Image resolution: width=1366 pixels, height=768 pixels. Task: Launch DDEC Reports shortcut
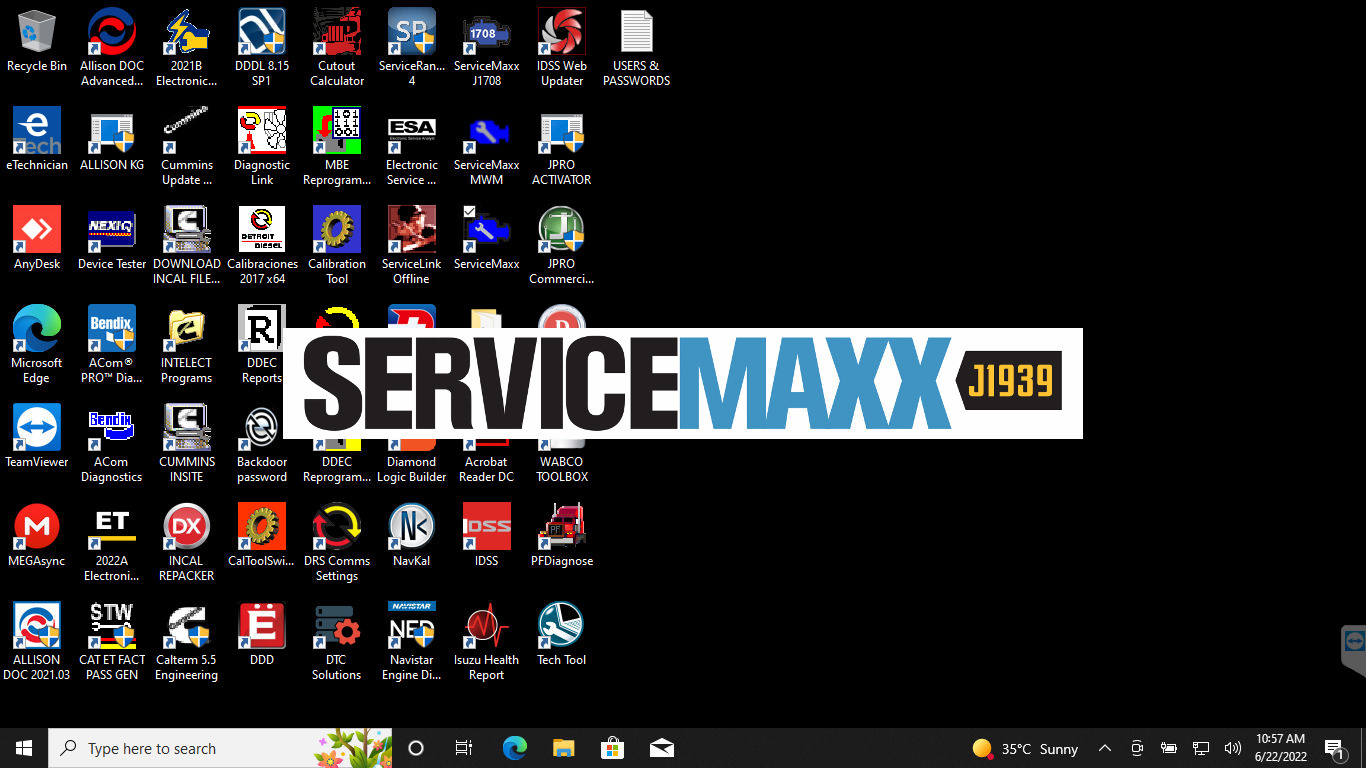point(262,344)
